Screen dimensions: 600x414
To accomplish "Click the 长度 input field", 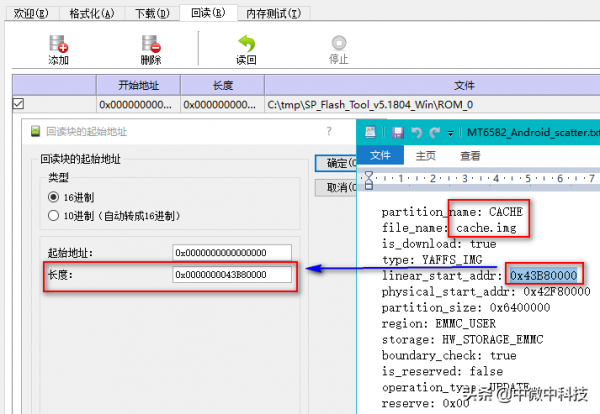I will pyautogui.click(x=232, y=274).
